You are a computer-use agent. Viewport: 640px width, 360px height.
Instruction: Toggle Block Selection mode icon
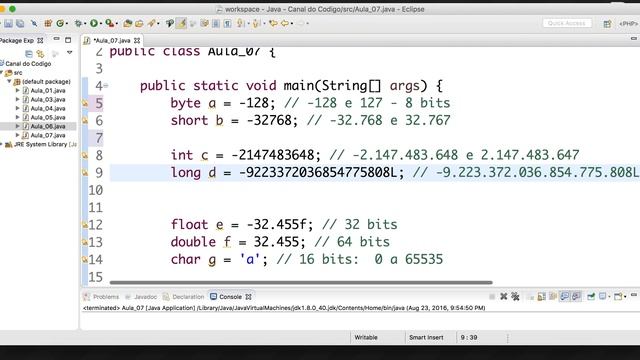click(x=216, y=24)
